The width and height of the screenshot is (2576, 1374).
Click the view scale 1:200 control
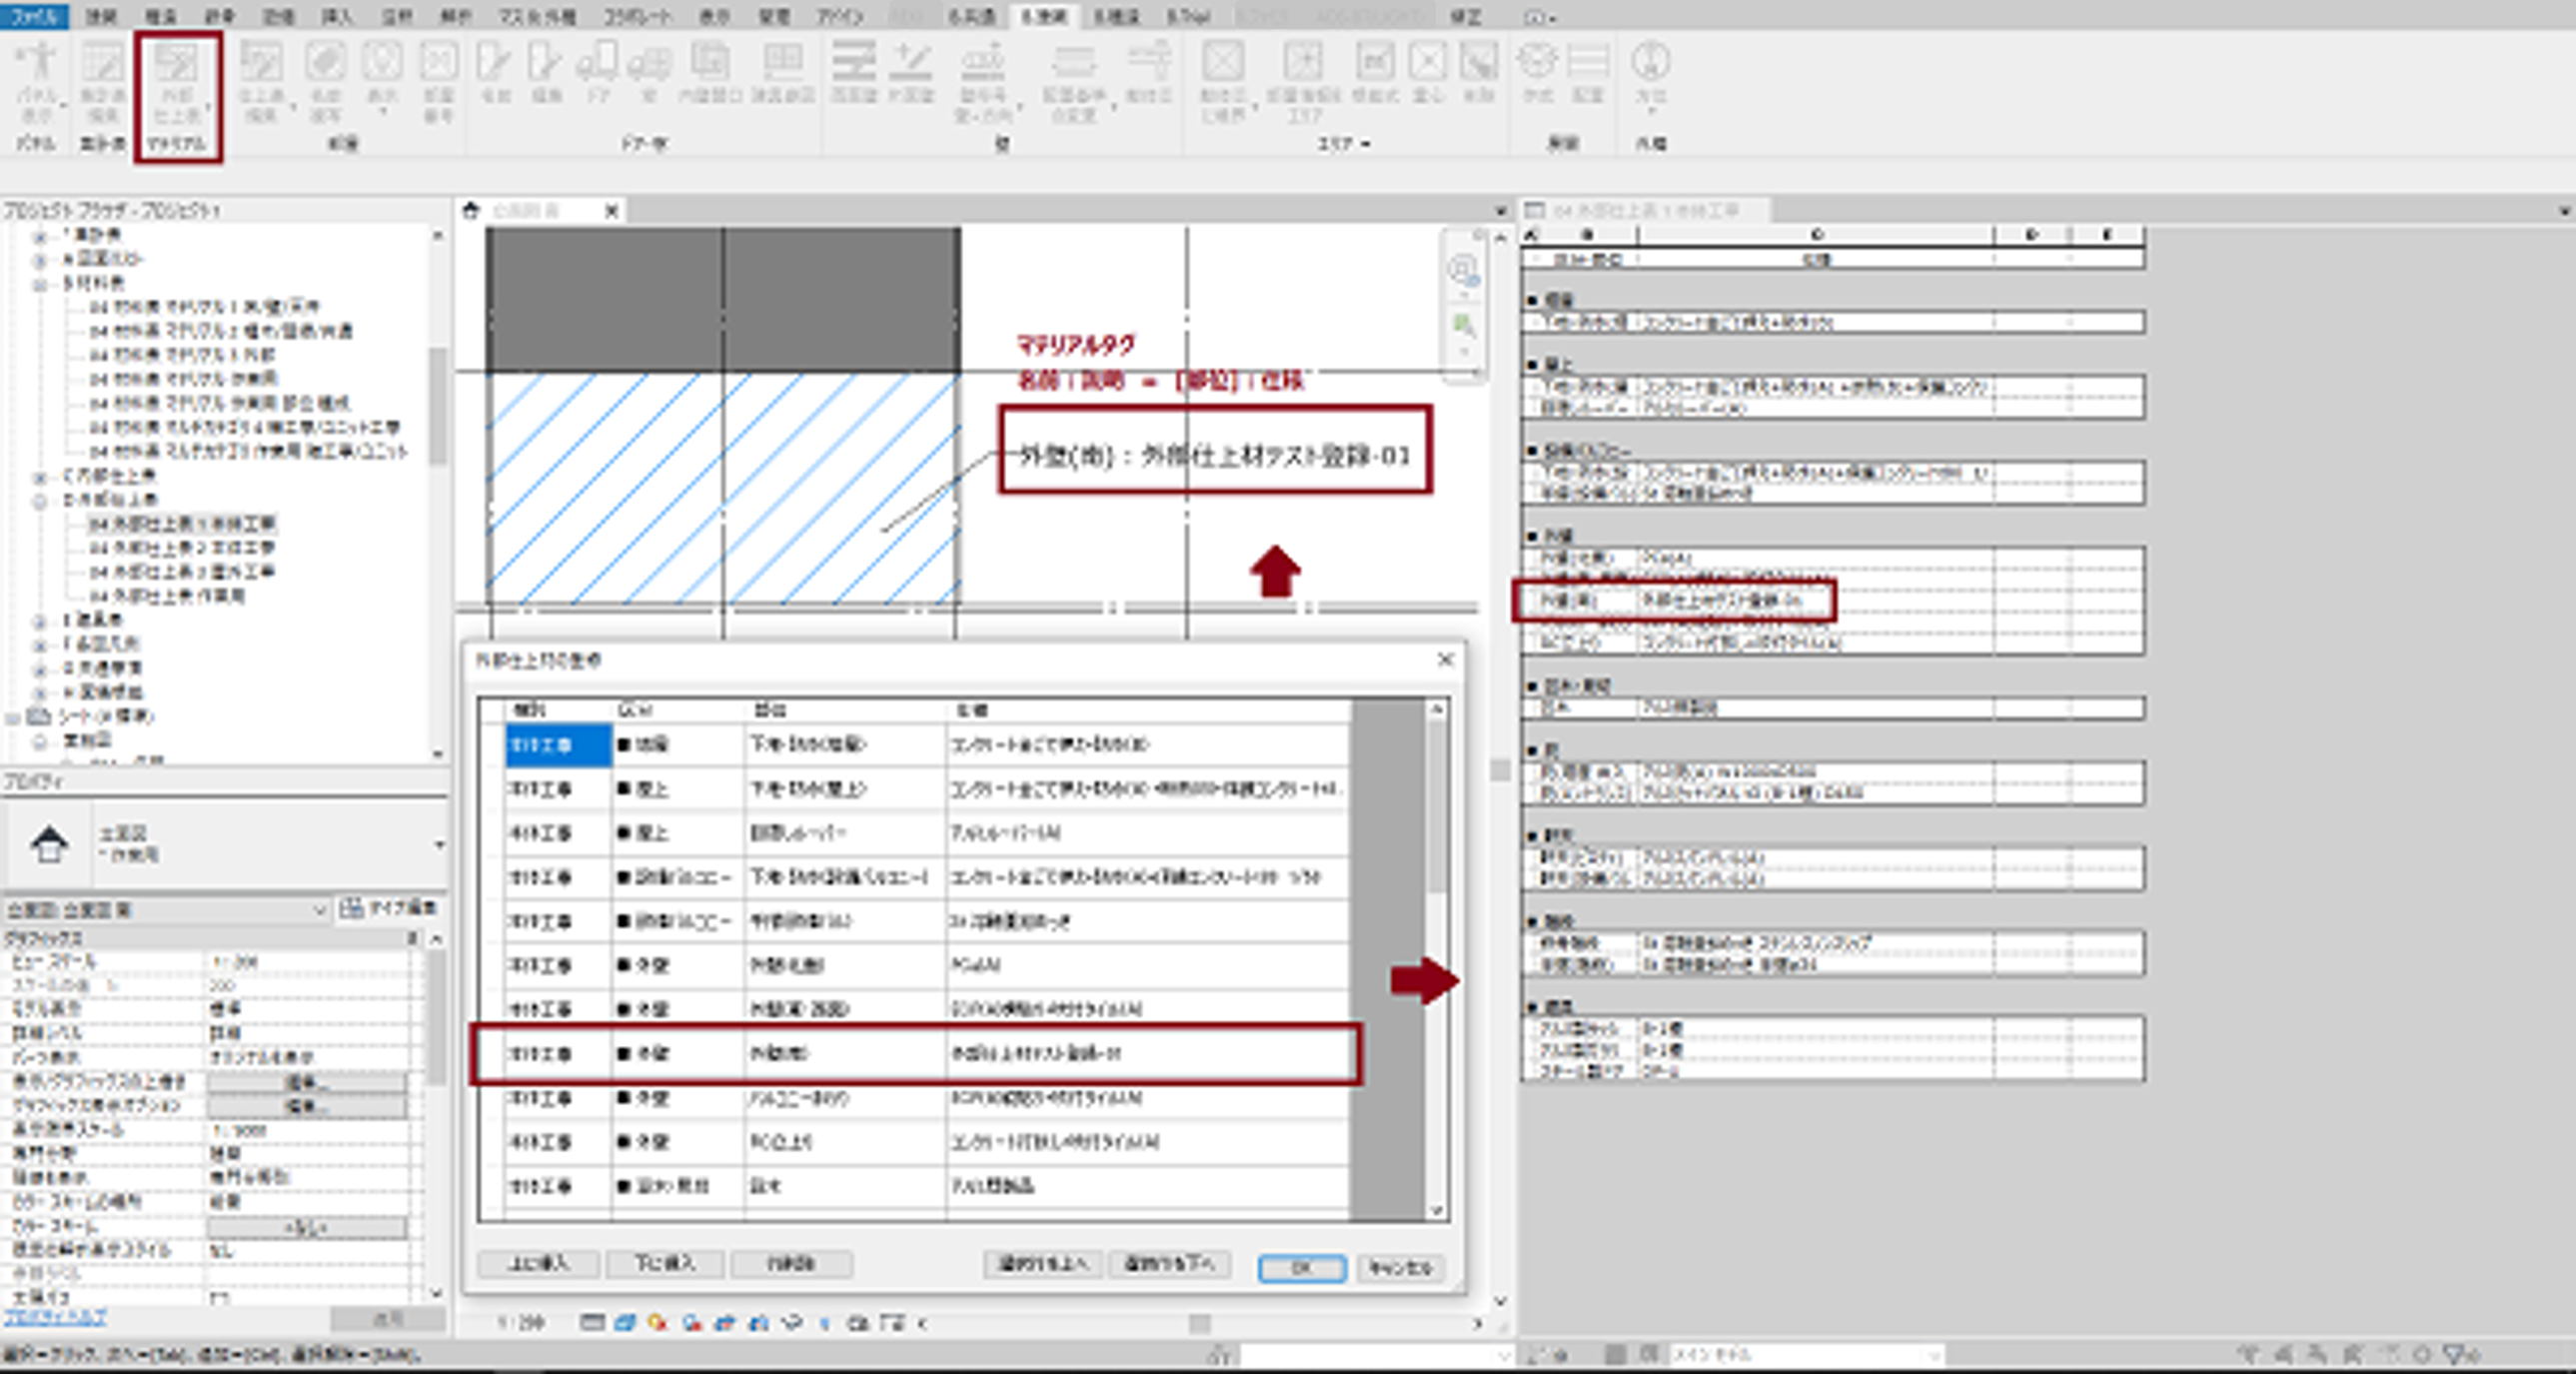coord(521,1323)
